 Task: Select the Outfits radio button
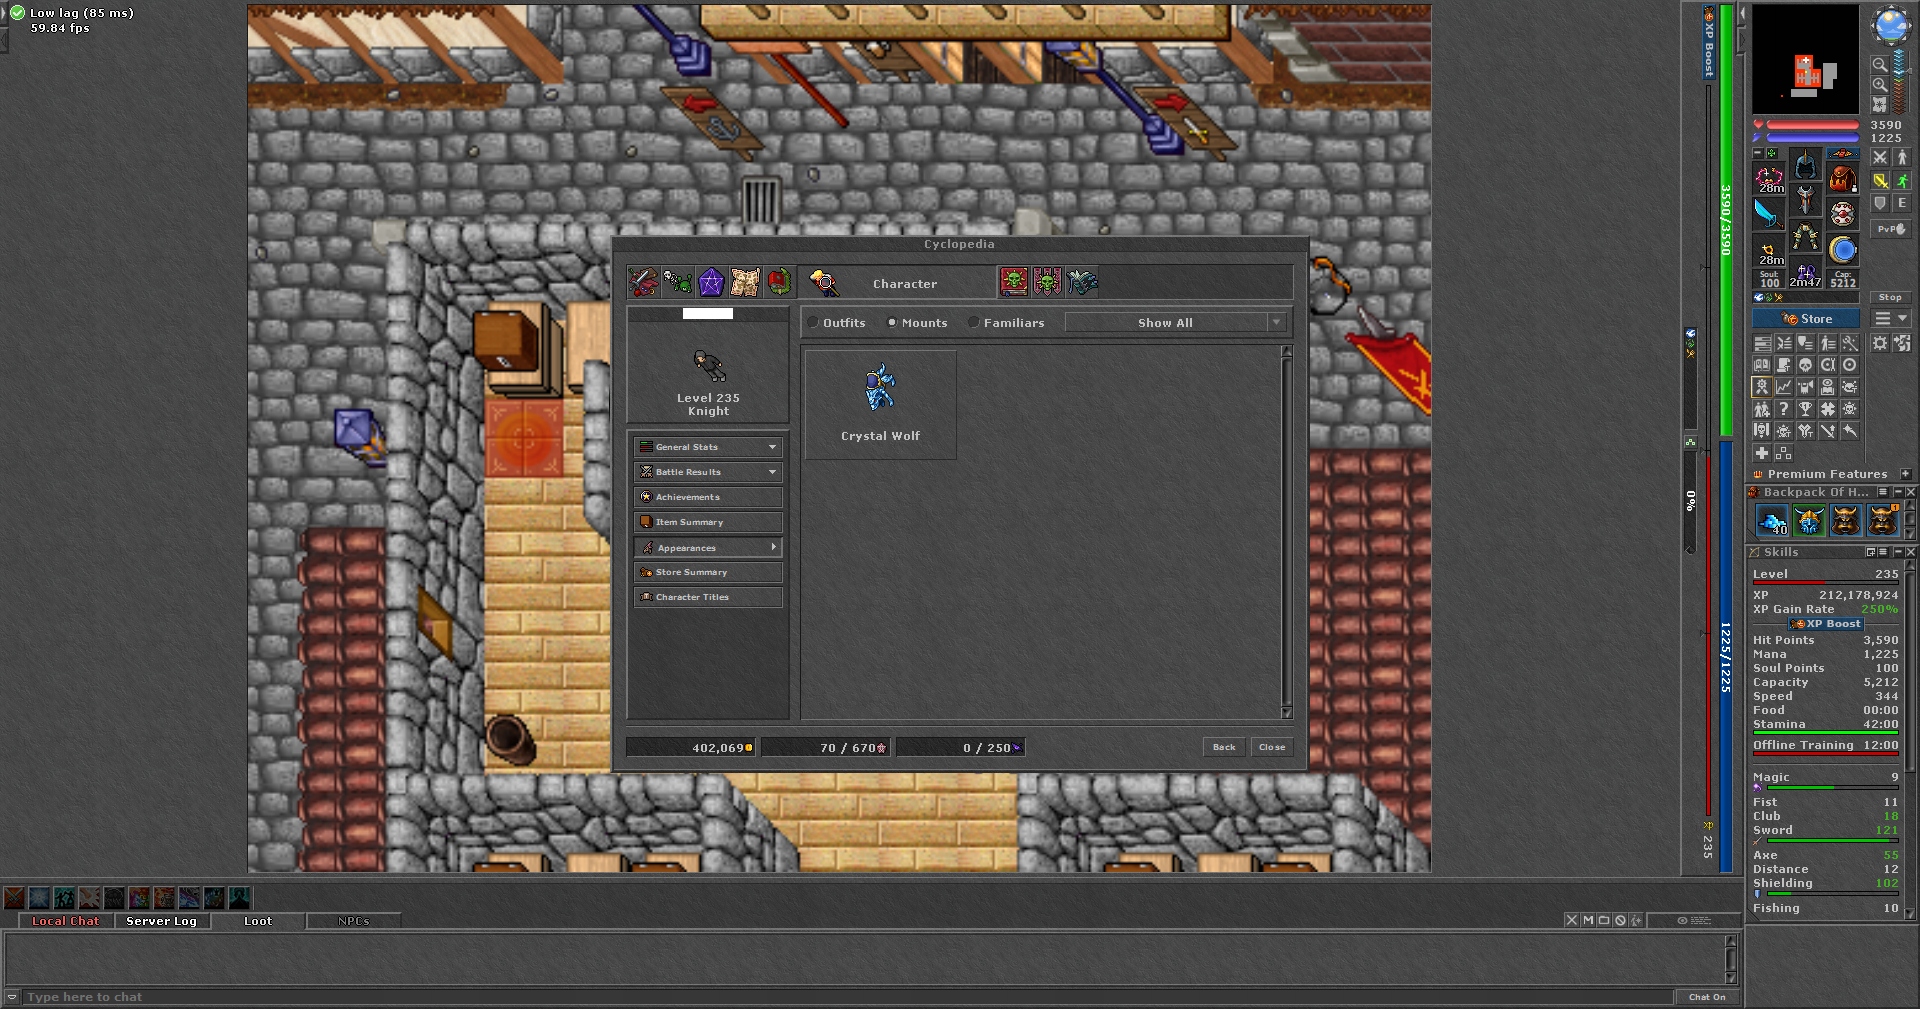814,323
